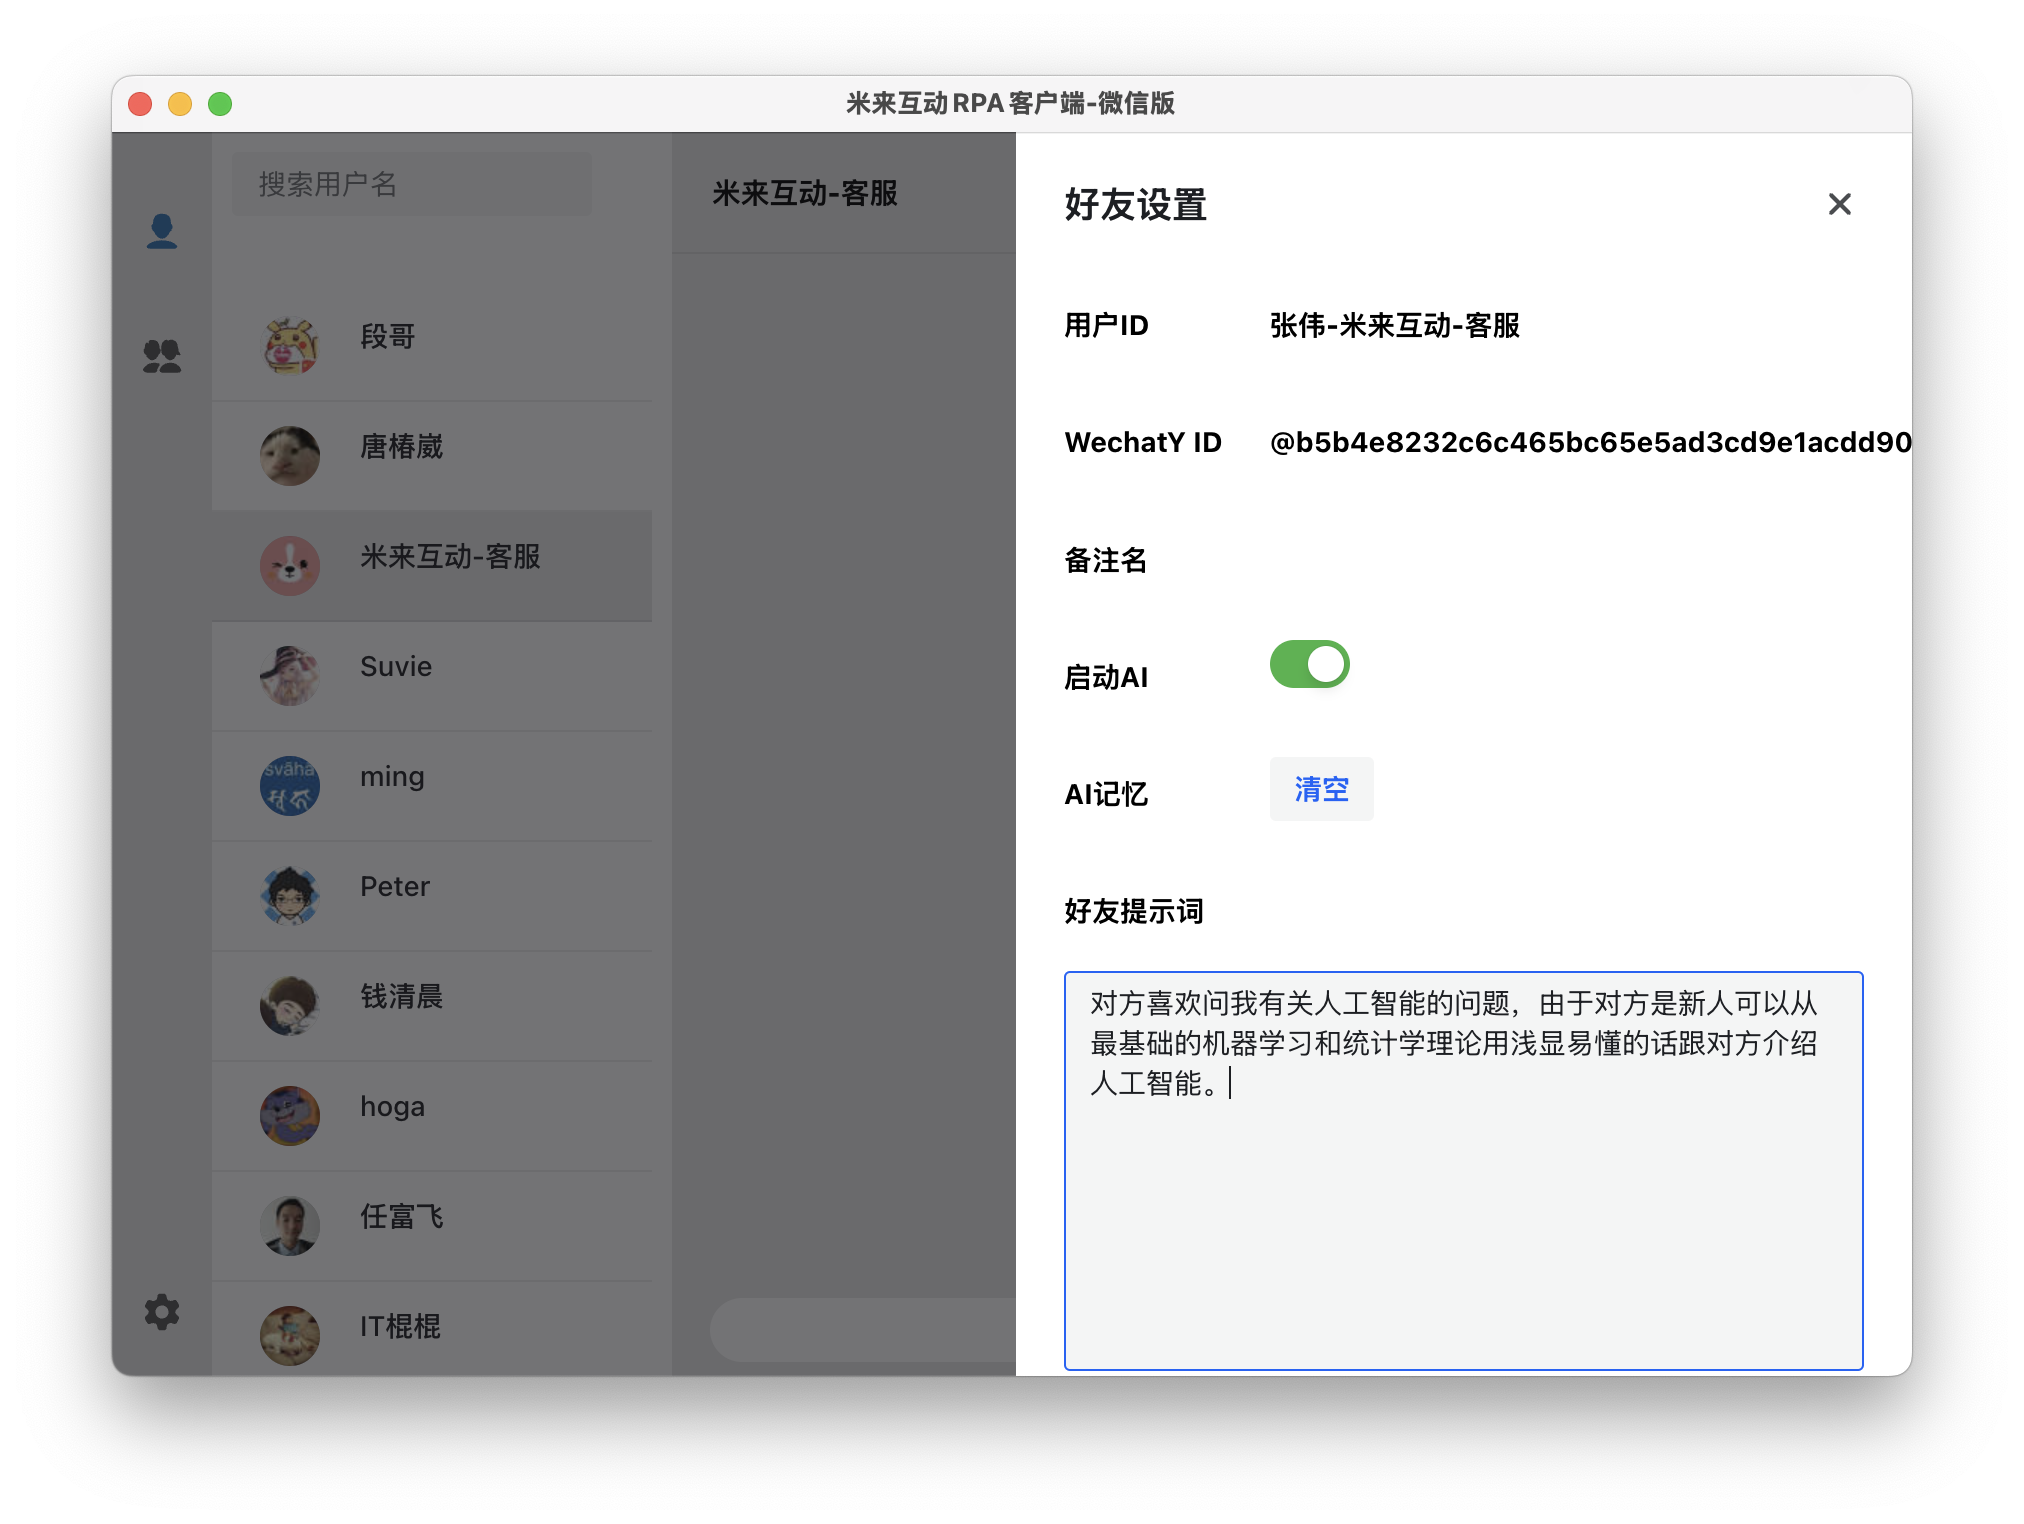
Task: Toggle the 启动AI switch off
Action: (1309, 663)
